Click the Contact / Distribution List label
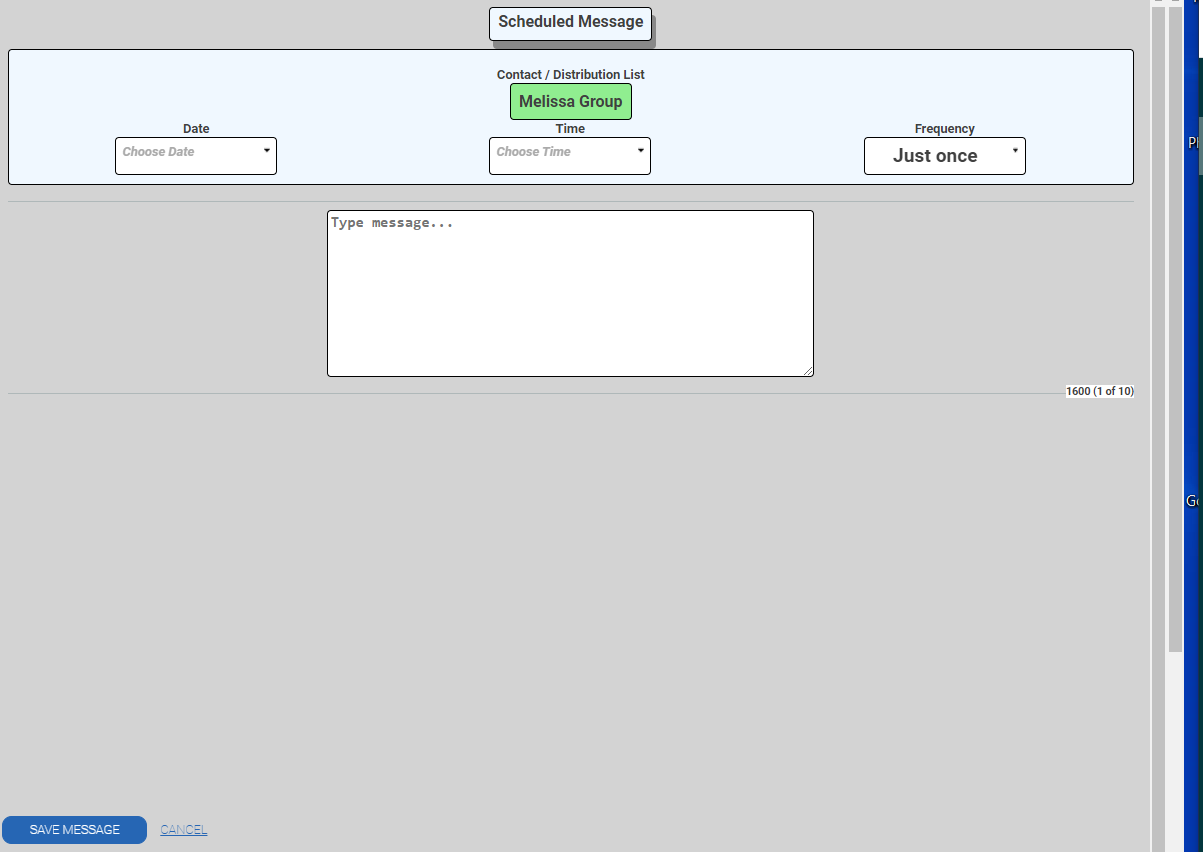The height and width of the screenshot is (852, 1203). [x=570, y=75]
